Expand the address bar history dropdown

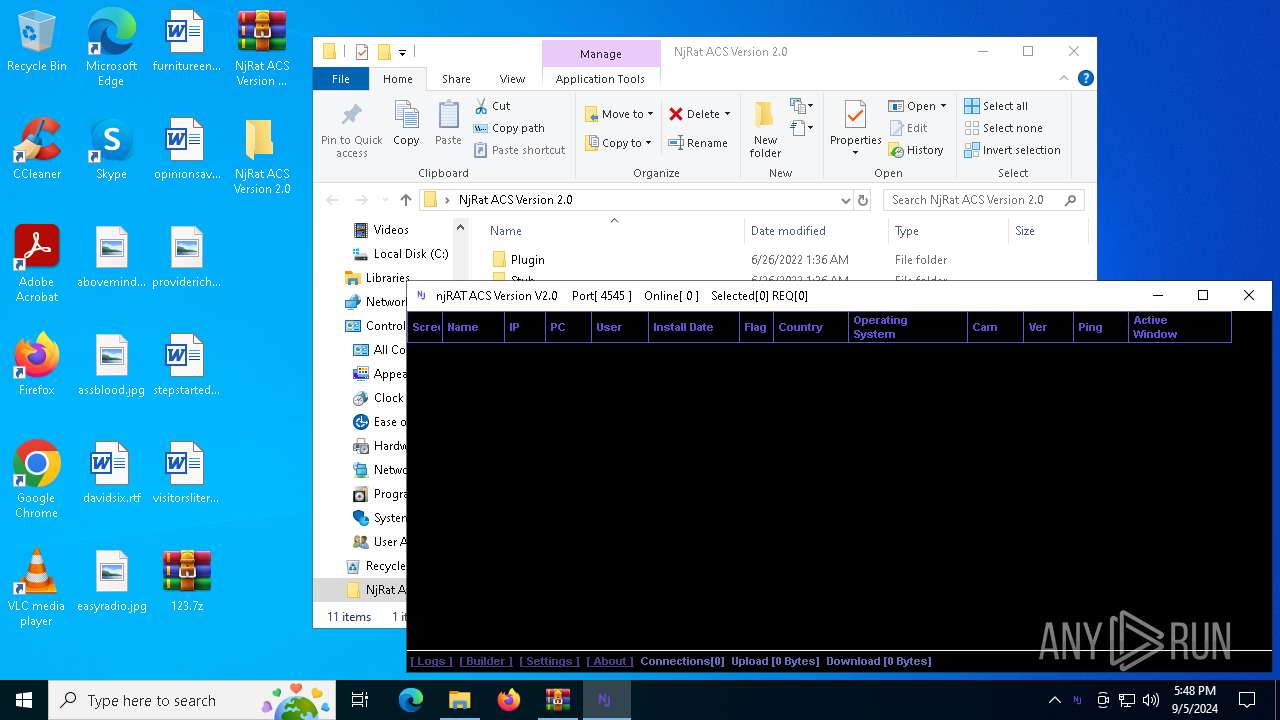[x=846, y=200]
